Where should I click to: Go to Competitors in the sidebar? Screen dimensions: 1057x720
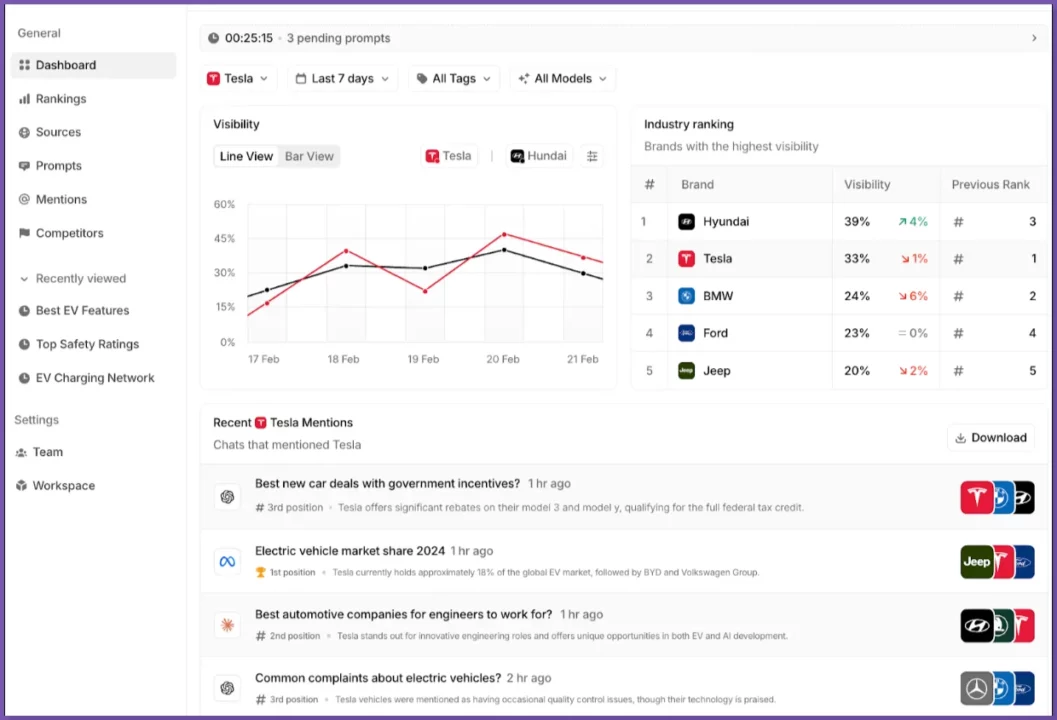pyautogui.click(x=69, y=233)
